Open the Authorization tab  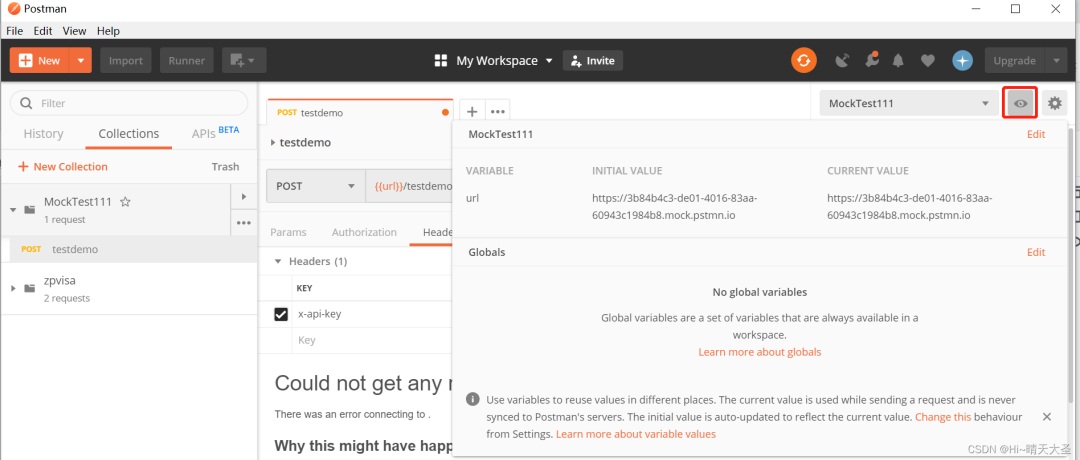[x=364, y=232]
